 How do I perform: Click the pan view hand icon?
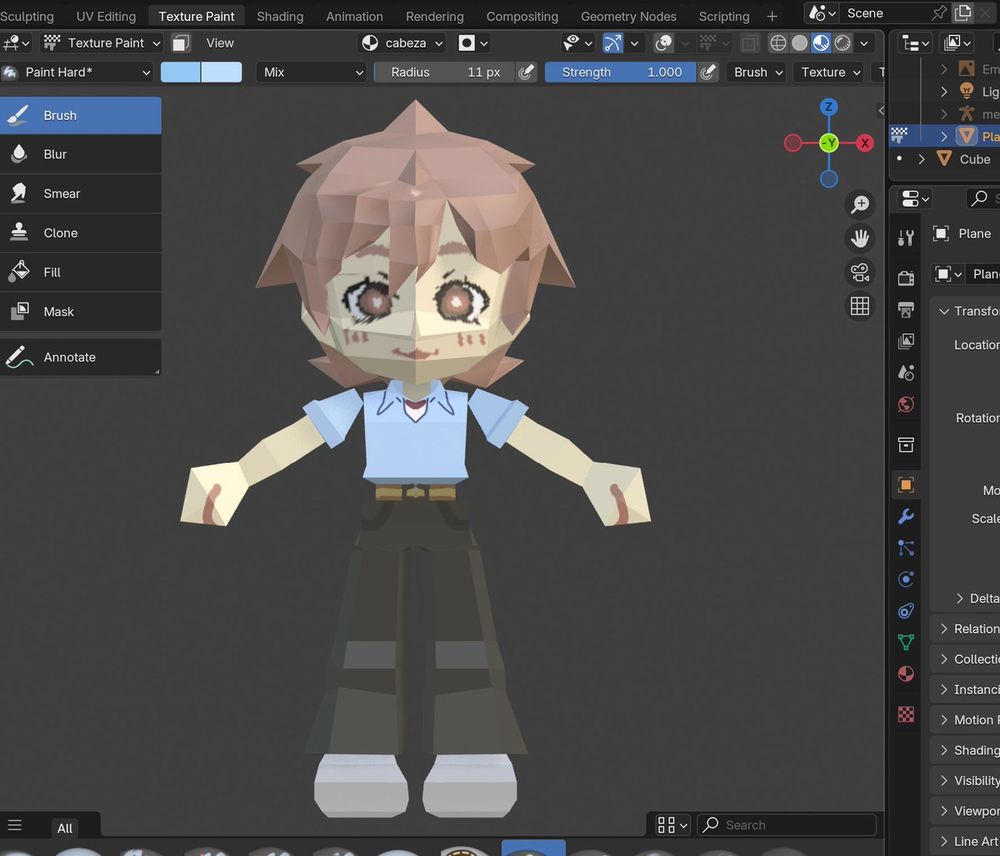pyautogui.click(x=860, y=239)
